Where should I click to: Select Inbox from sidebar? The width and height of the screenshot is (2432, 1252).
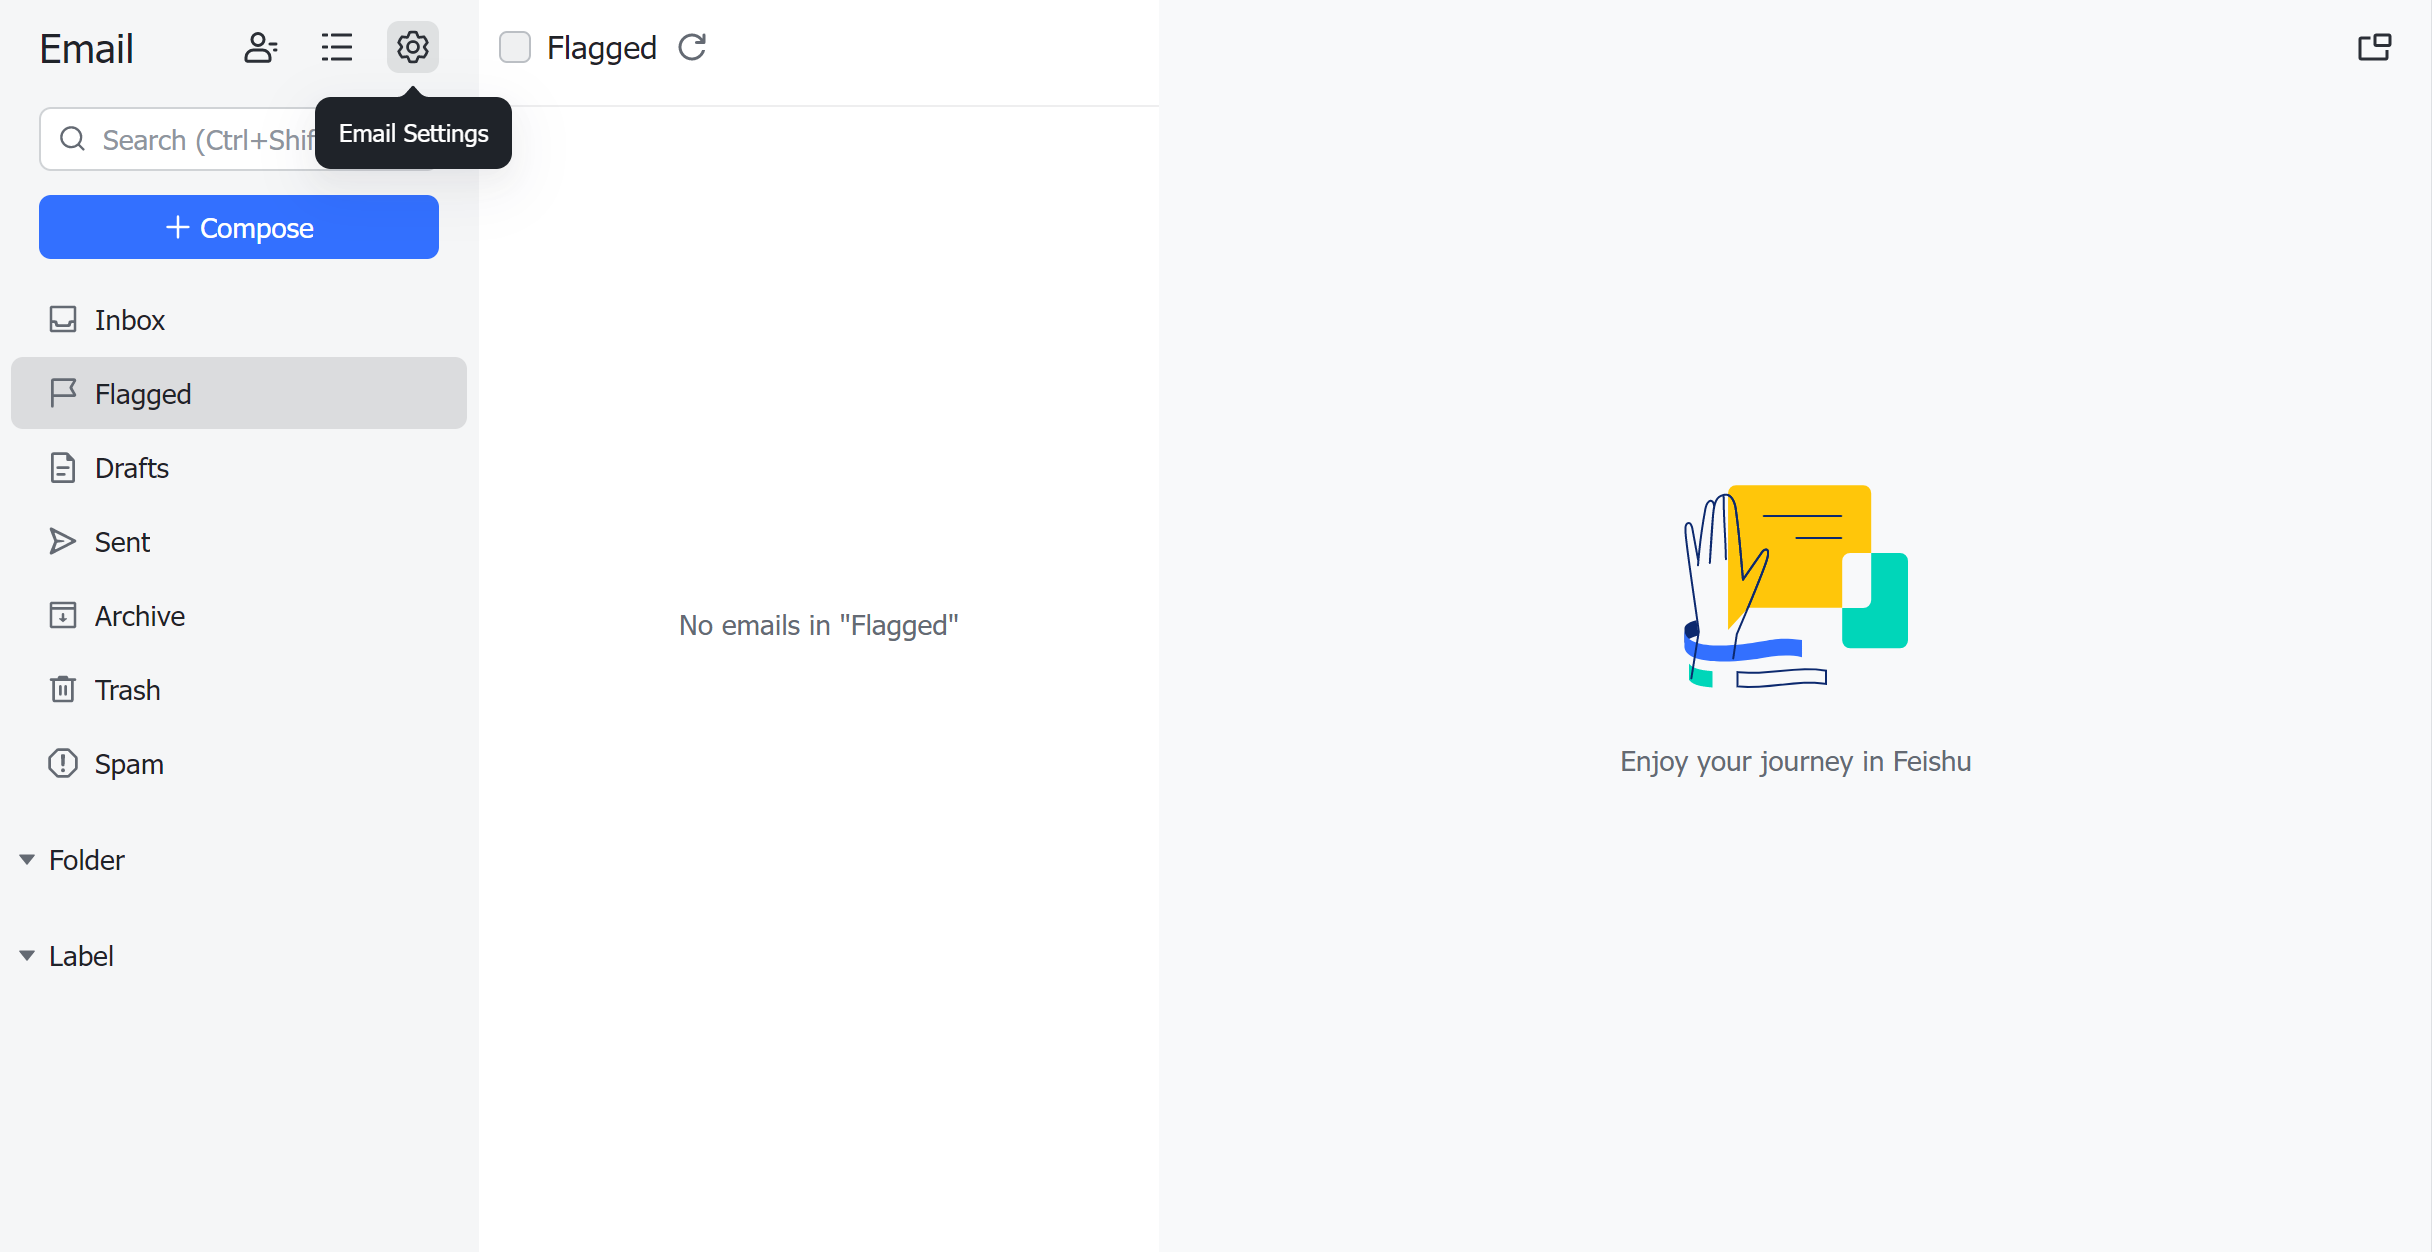click(128, 318)
